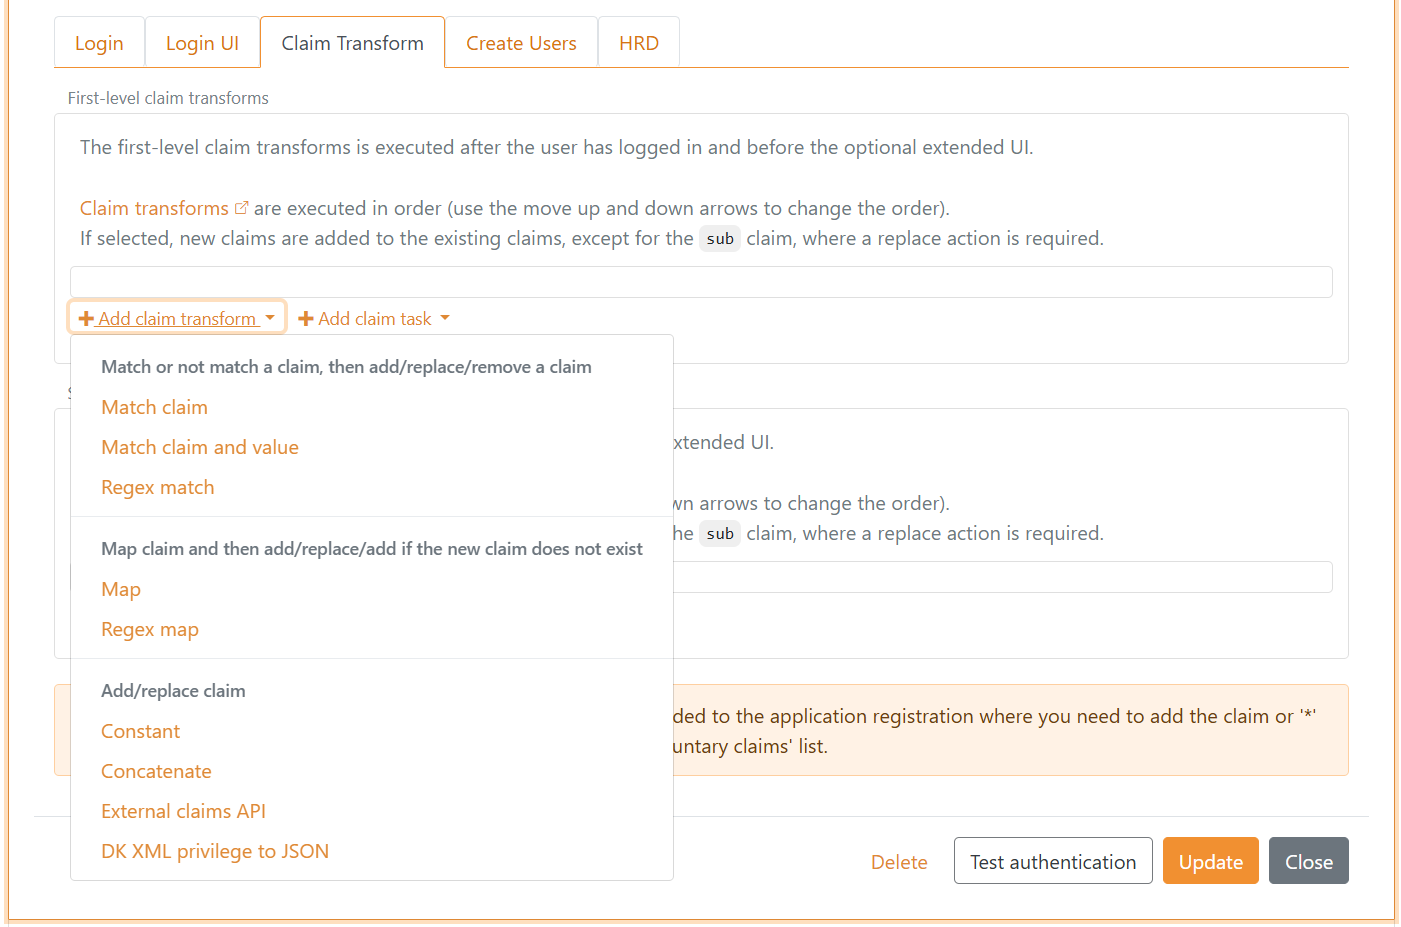Click the plus icon on Add claim transform
Screen dimensions: 1401x927
[89, 317]
